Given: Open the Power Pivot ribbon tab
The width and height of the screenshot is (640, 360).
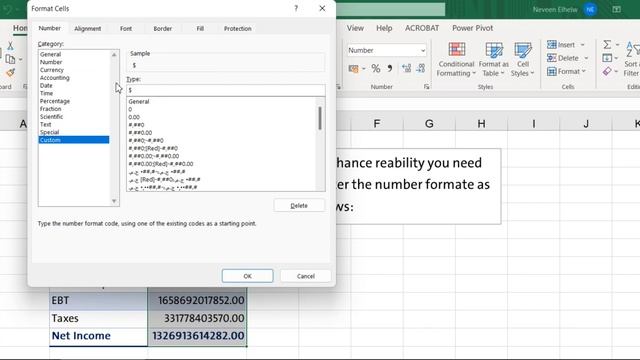Looking at the screenshot, I should click(x=472, y=28).
